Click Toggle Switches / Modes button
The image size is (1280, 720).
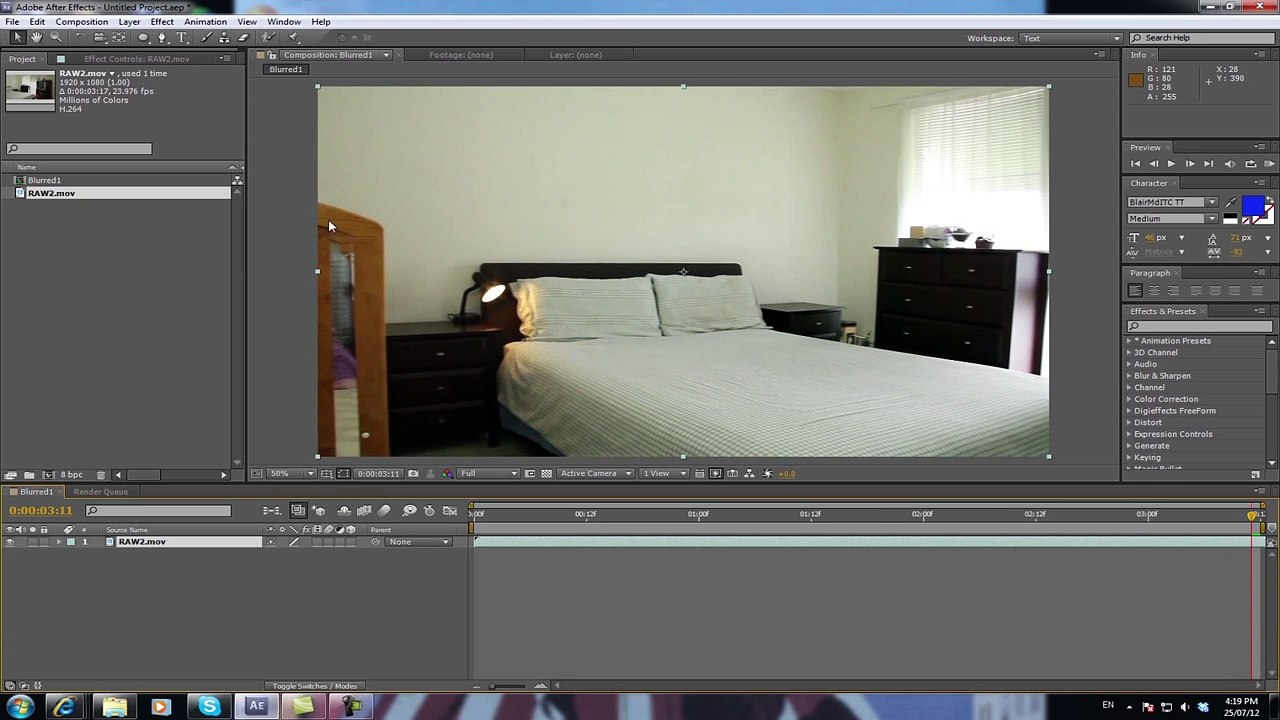click(x=315, y=686)
